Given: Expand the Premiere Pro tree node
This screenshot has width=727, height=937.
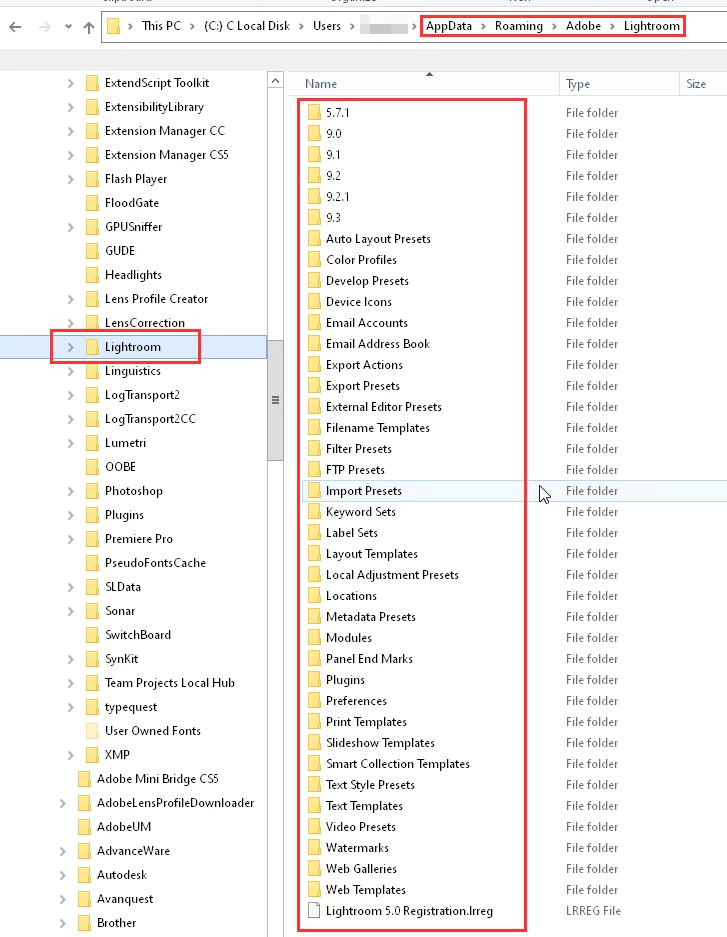Looking at the screenshot, I should pos(70,539).
